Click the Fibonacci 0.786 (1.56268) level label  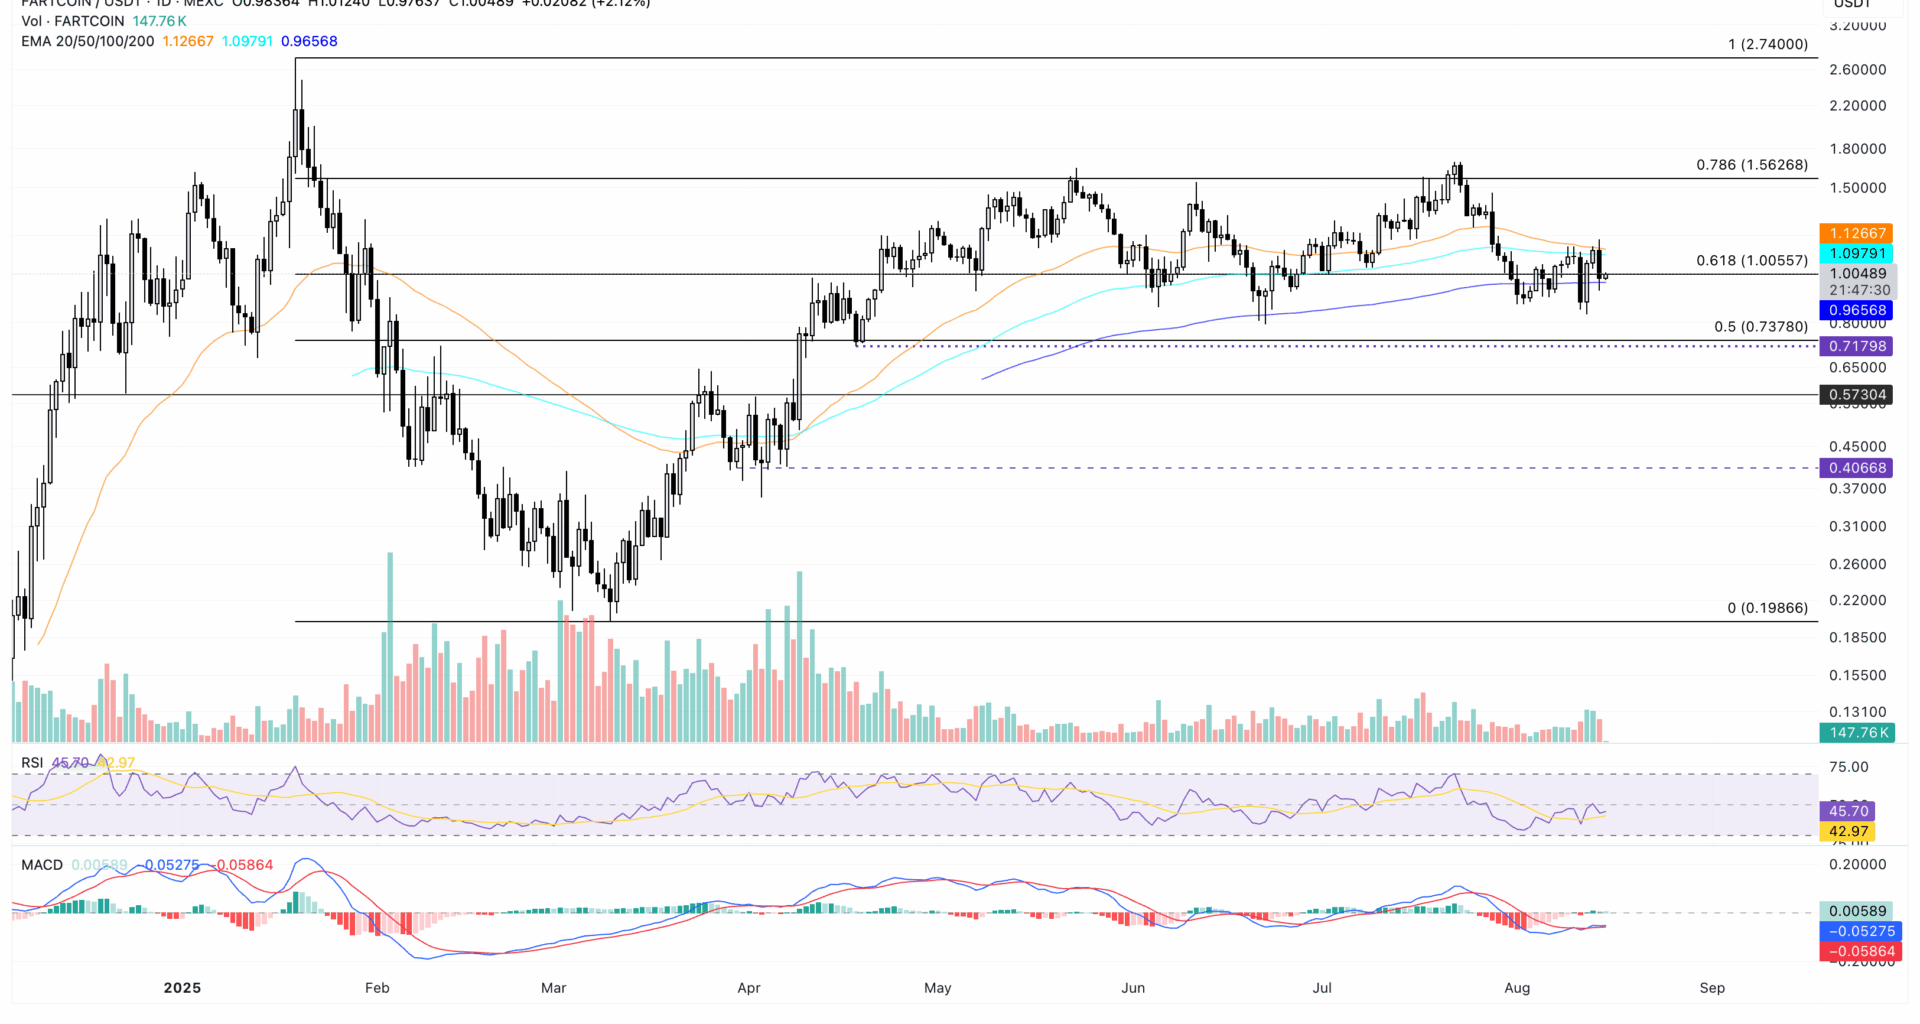[1751, 165]
